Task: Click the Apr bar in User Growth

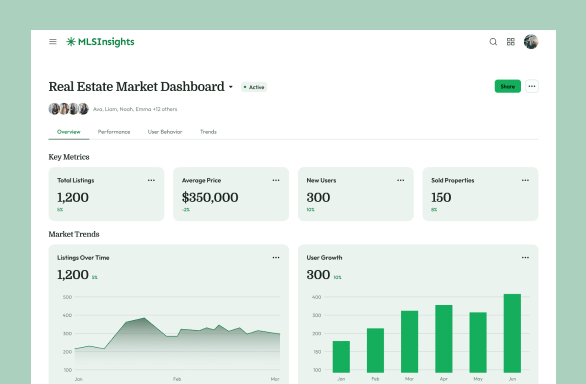Action: 444,339
